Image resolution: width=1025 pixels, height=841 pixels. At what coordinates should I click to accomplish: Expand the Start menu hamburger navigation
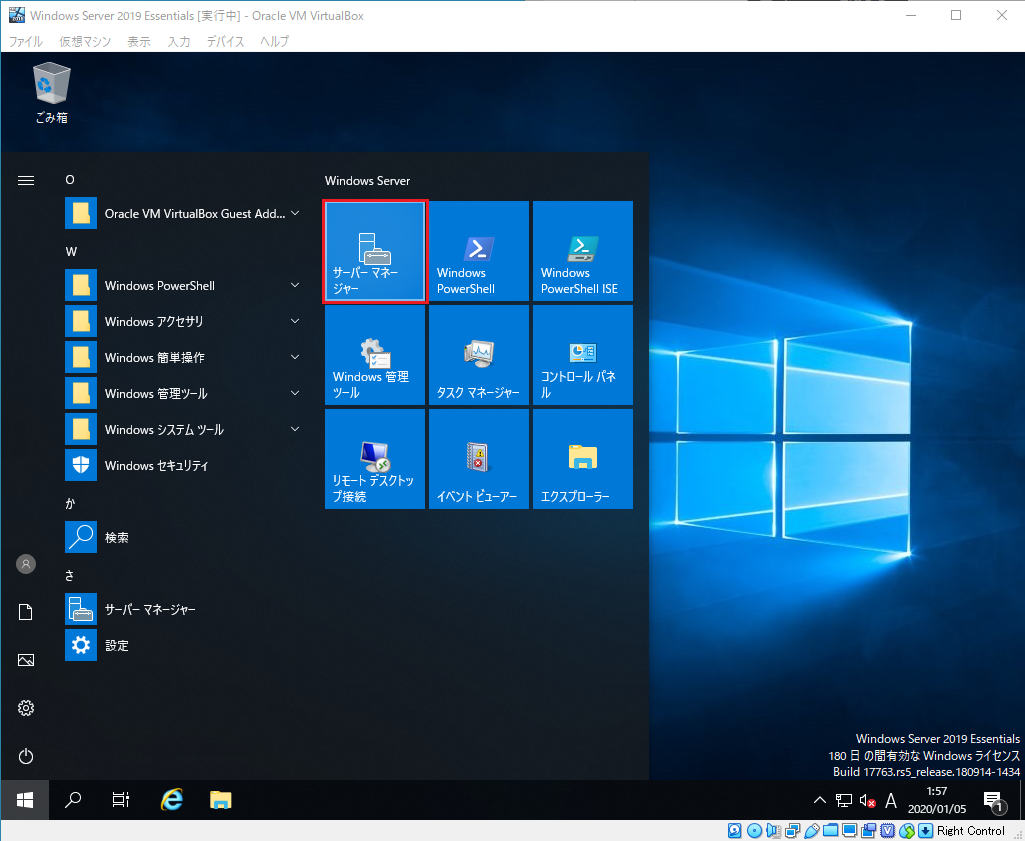(25, 180)
